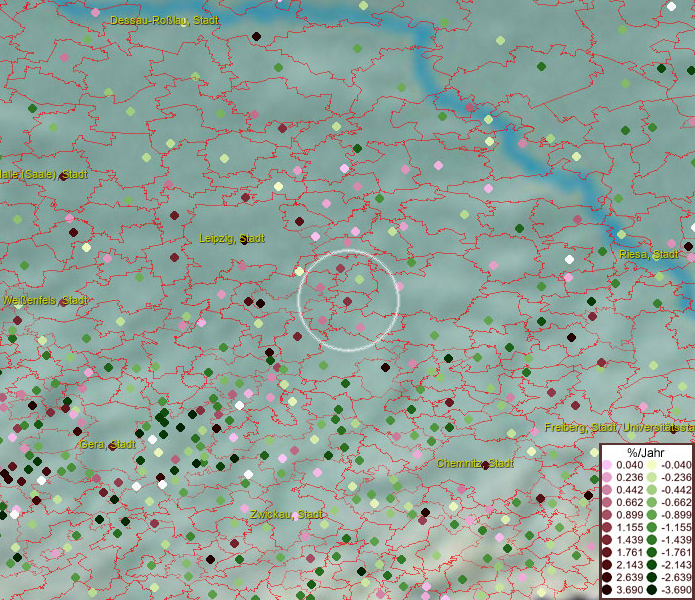Click the 0.236 legend value text
695x600 pixels.
[x=629, y=477]
